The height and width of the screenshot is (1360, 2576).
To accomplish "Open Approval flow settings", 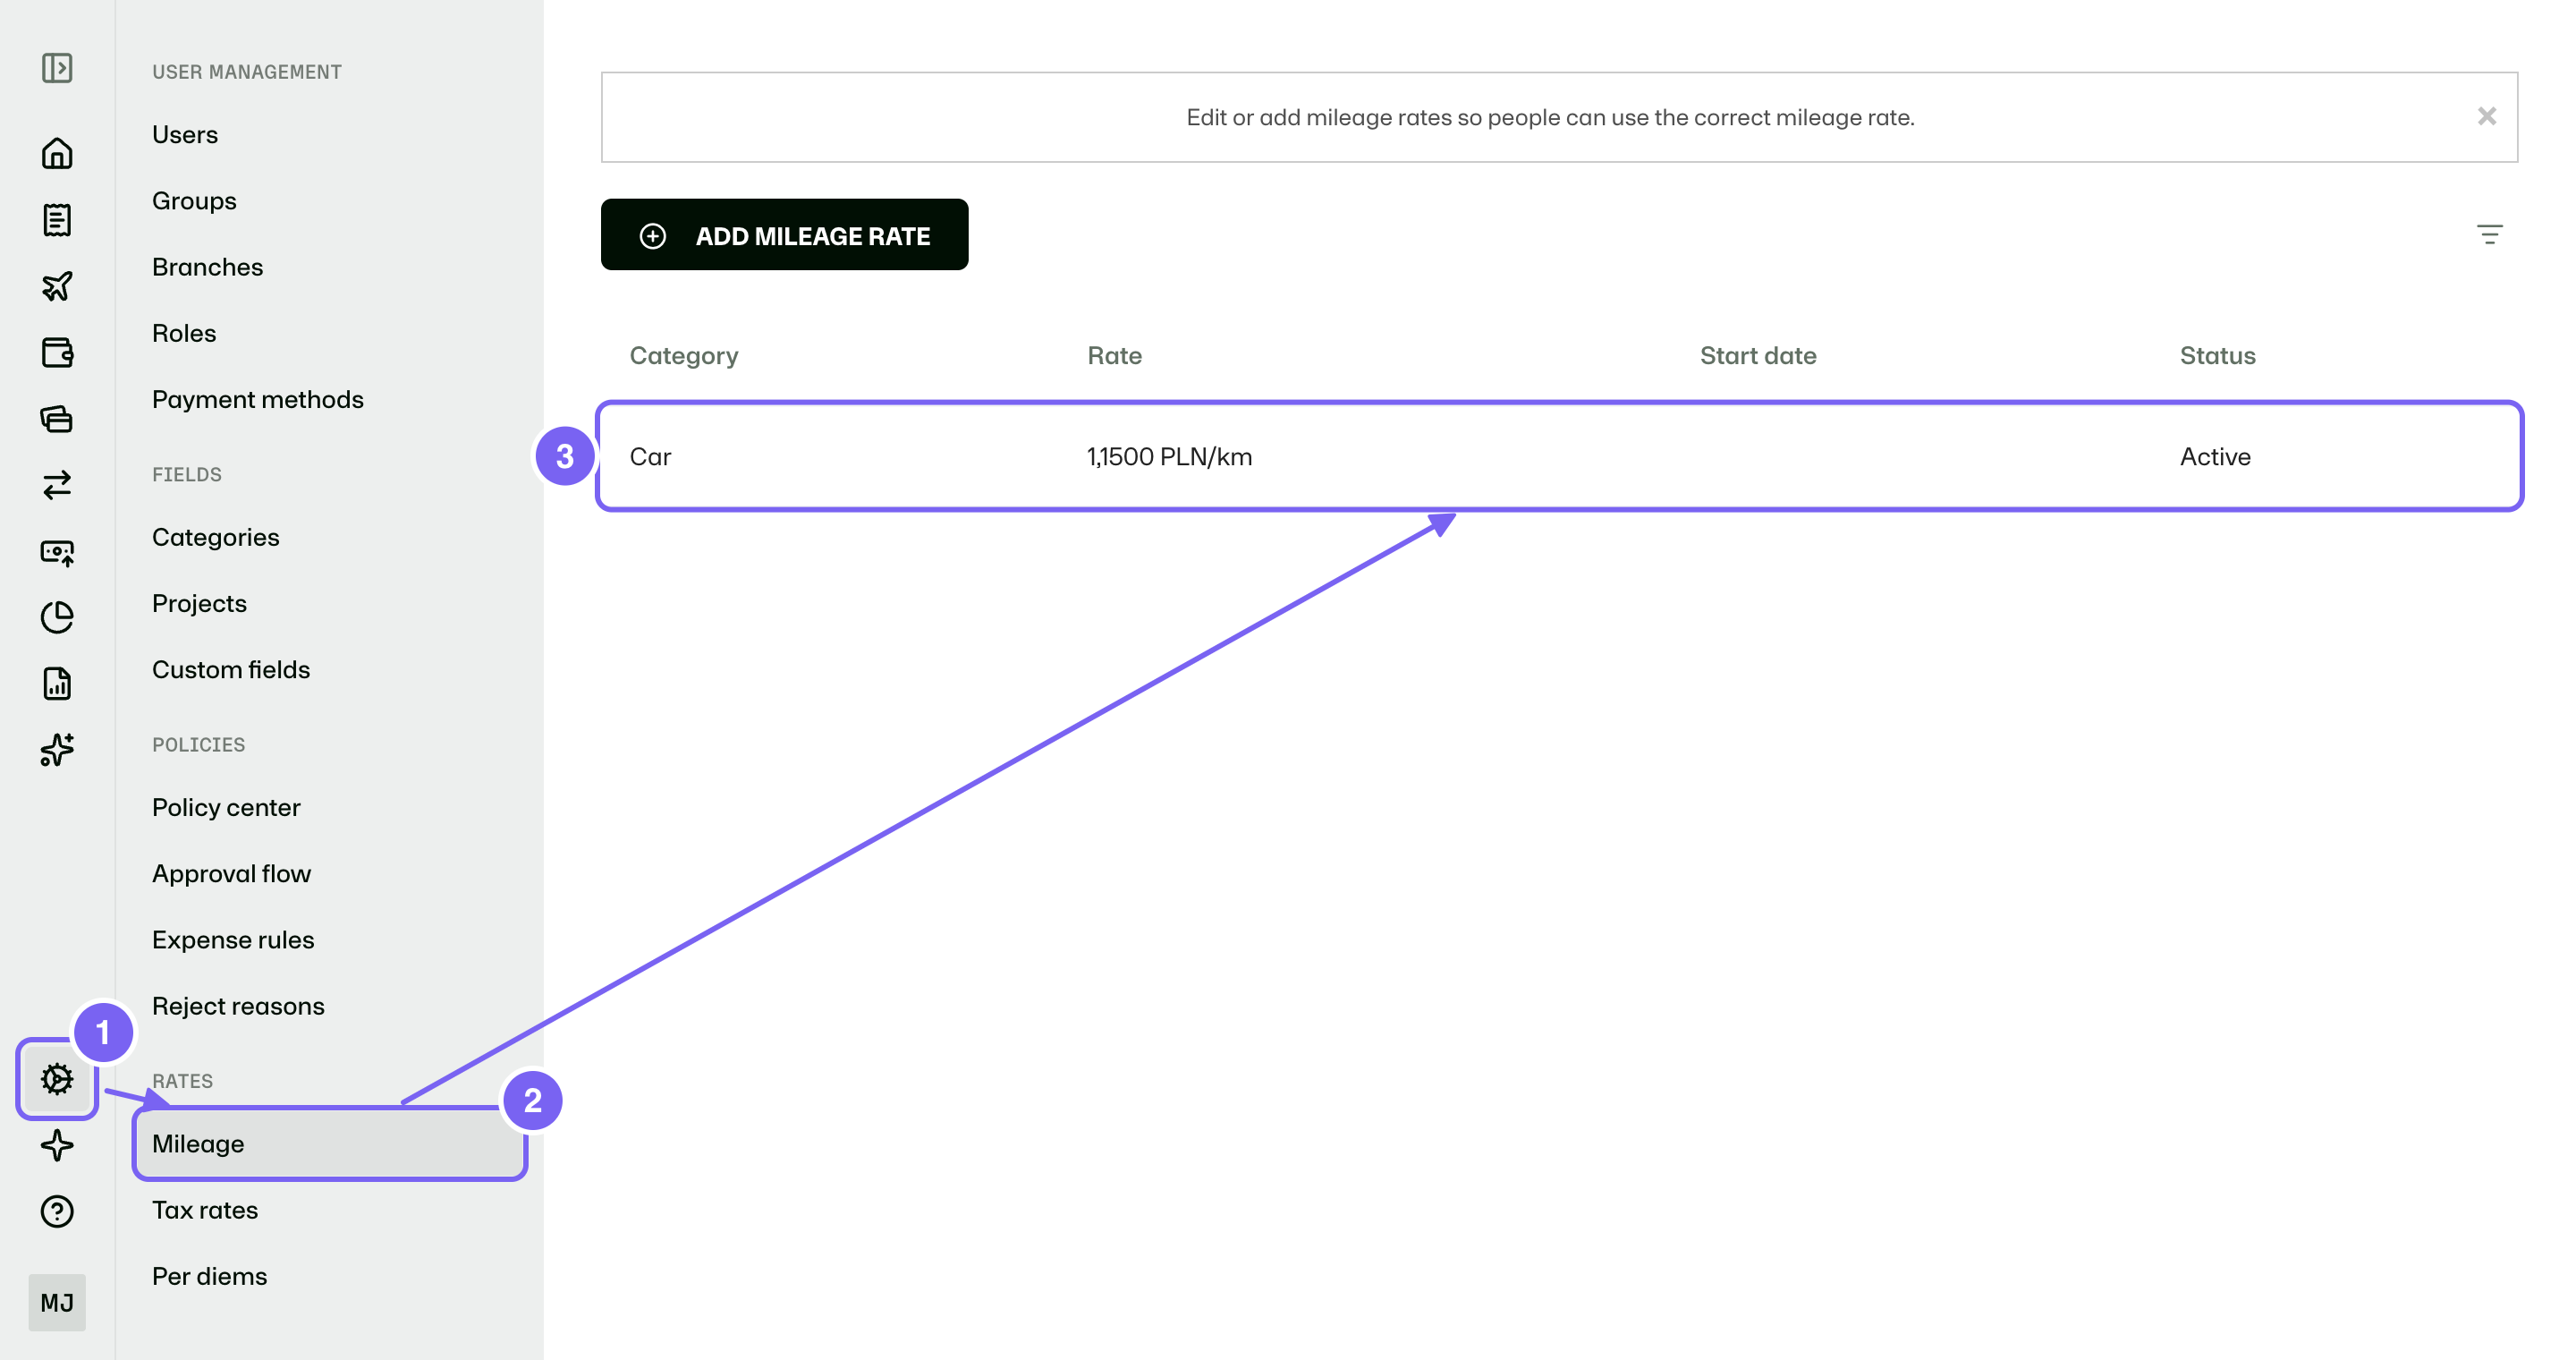I will coord(232,874).
